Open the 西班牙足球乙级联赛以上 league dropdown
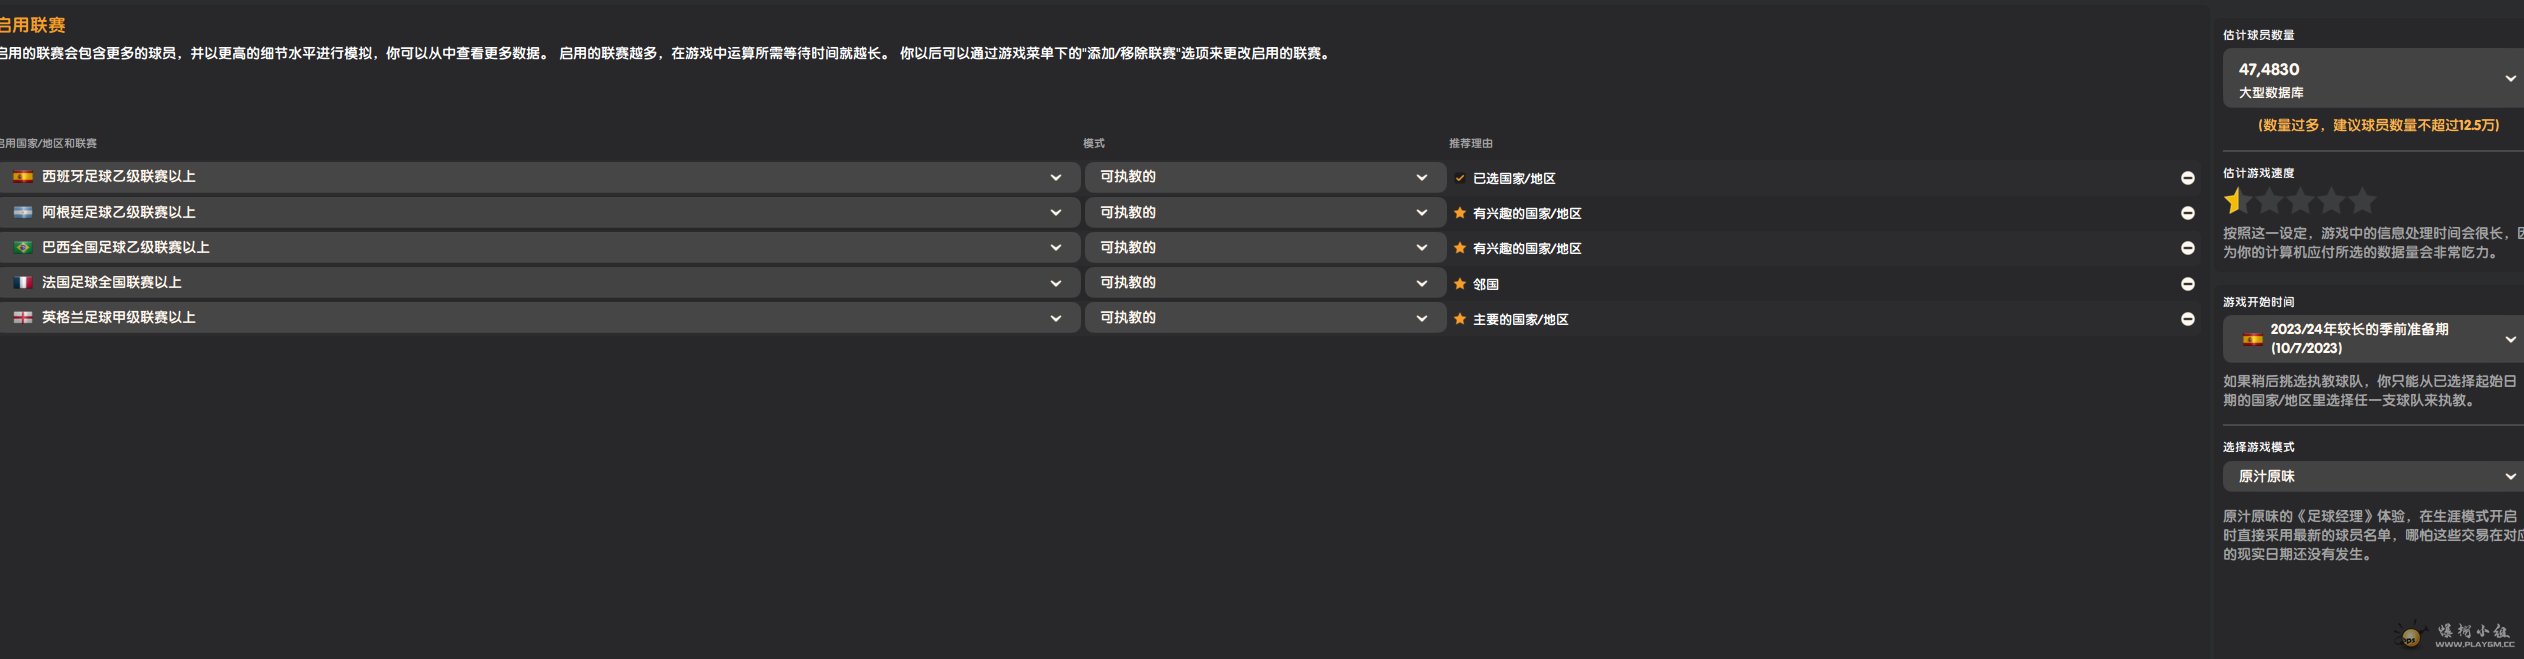 tap(1055, 177)
